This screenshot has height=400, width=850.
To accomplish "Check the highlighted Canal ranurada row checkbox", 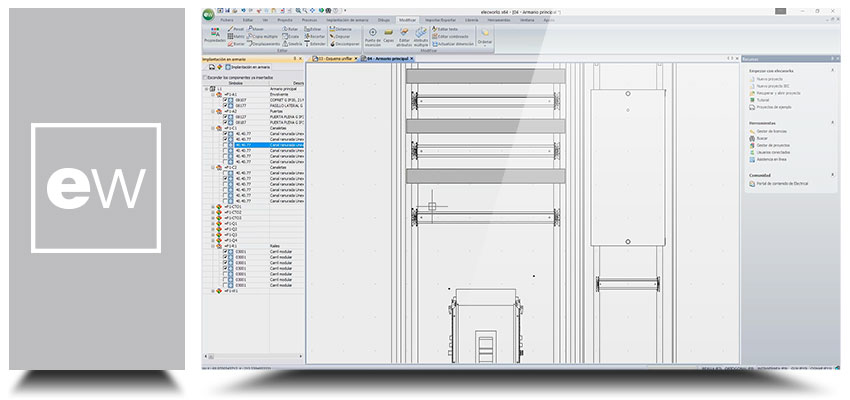I will [x=226, y=145].
